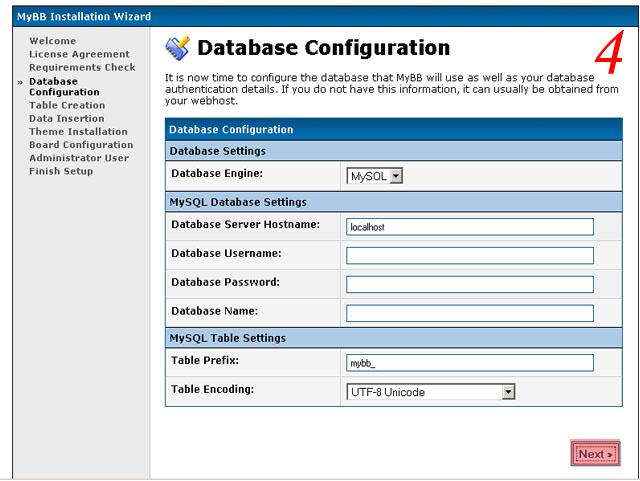Click the Table Encoding label
Viewport: 640px width, 481px height.
click(x=212, y=389)
